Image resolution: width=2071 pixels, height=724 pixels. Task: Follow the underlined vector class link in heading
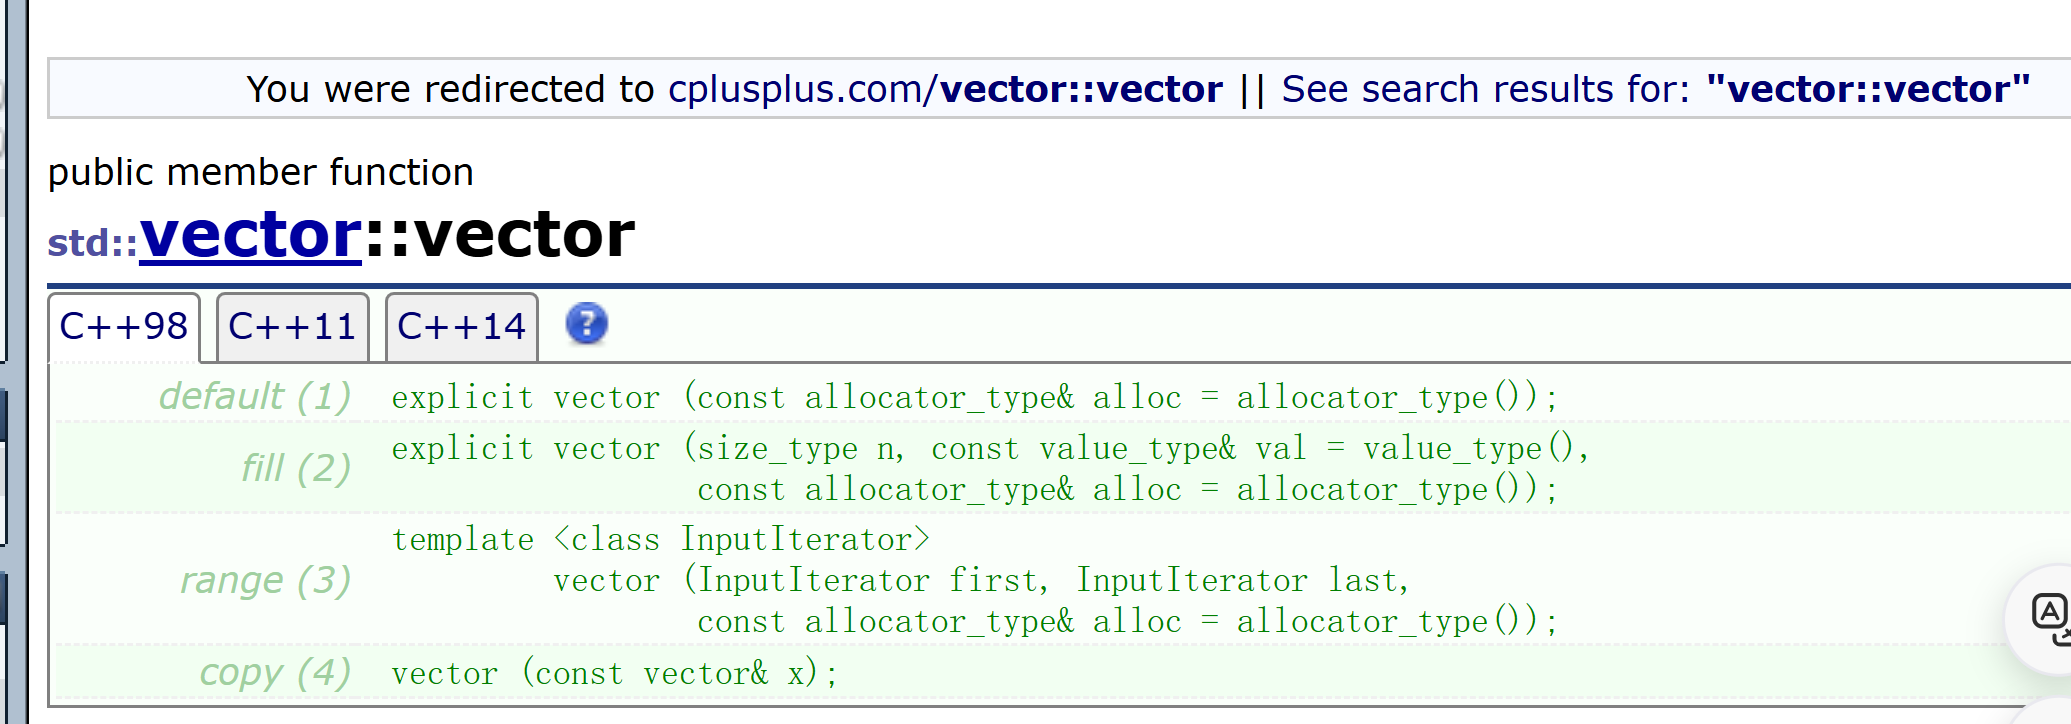click(x=250, y=235)
